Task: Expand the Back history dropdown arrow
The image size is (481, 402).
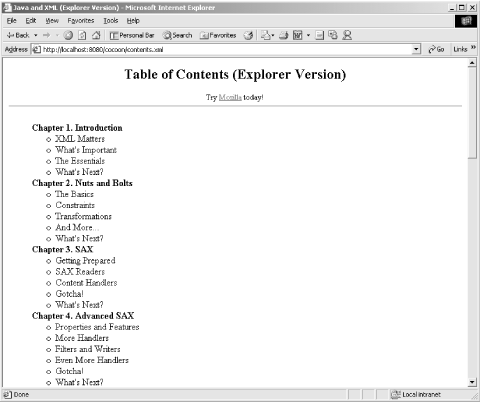Action: (36, 35)
